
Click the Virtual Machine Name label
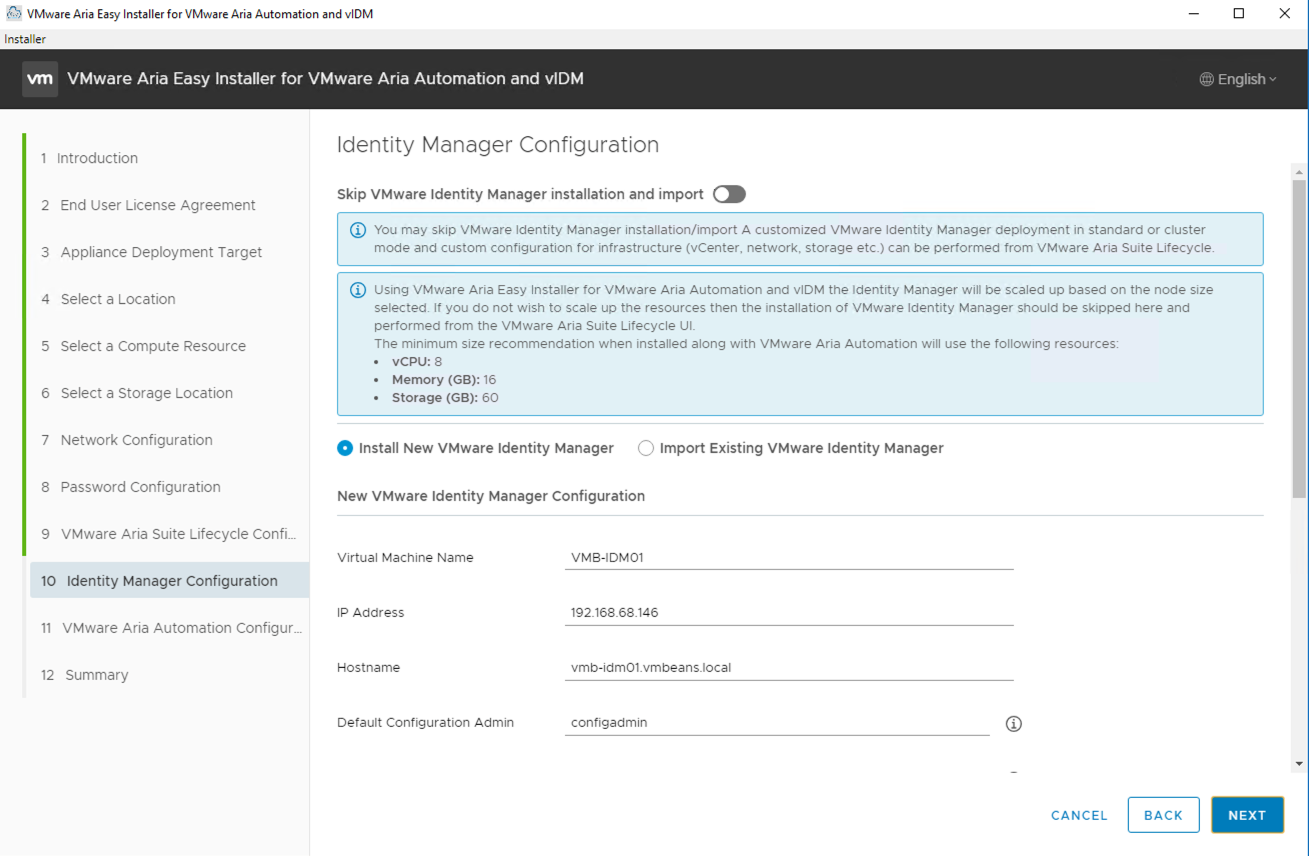coord(405,558)
